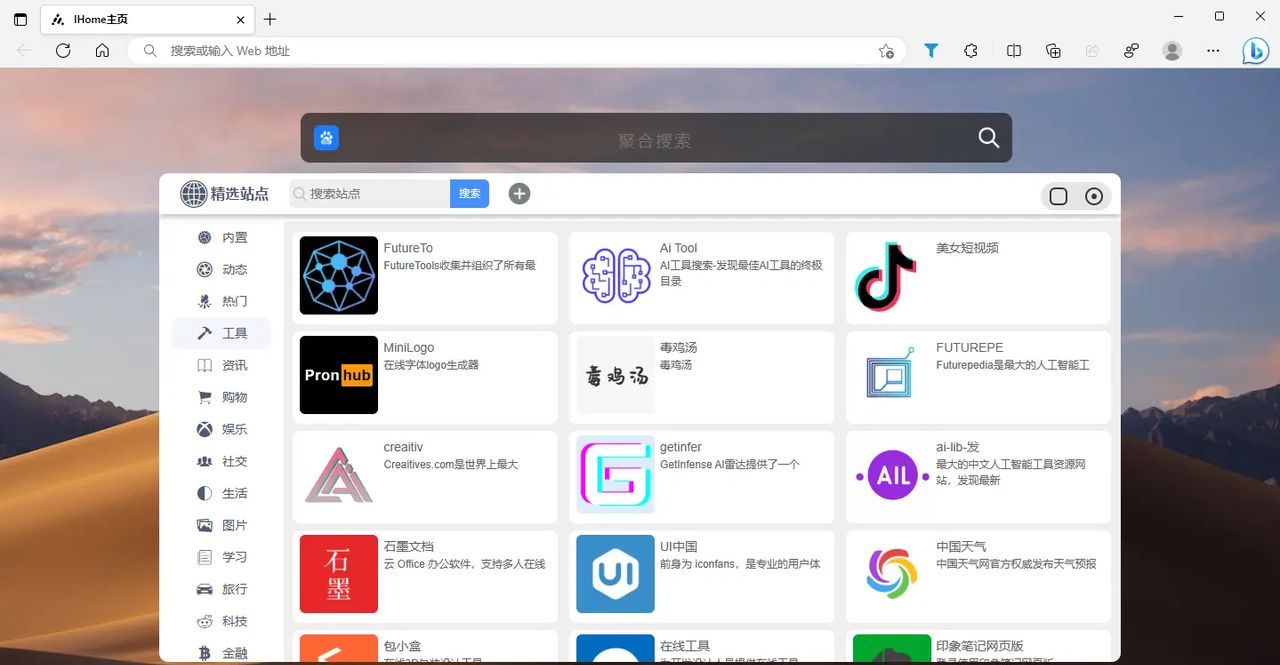Open the ai-lib AIL purple icon
The width and height of the screenshot is (1280, 665).
point(891,474)
